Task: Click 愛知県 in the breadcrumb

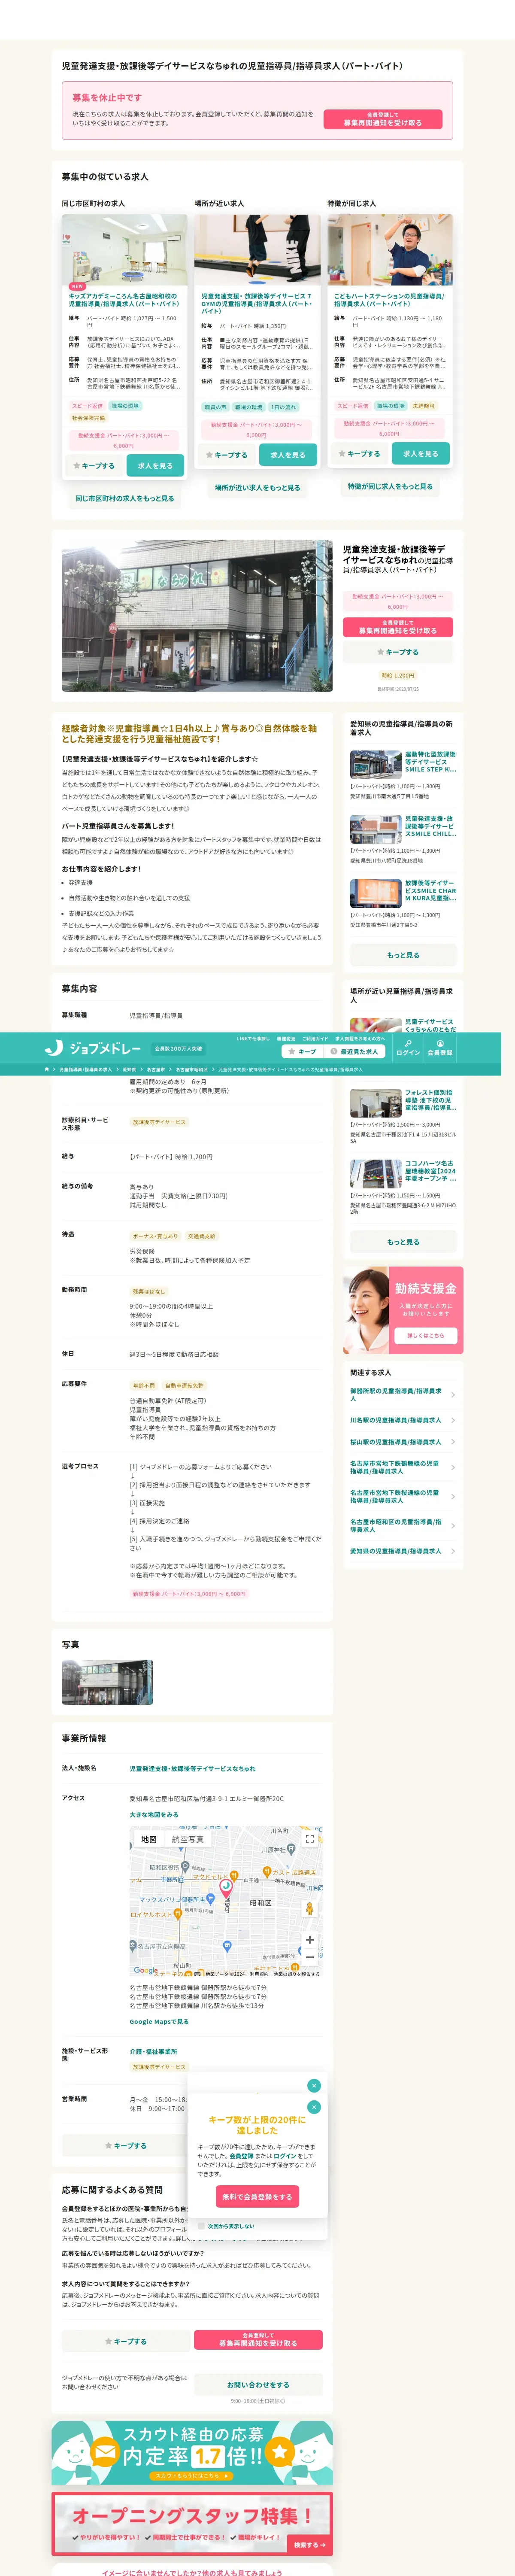Action: [129, 1070]
